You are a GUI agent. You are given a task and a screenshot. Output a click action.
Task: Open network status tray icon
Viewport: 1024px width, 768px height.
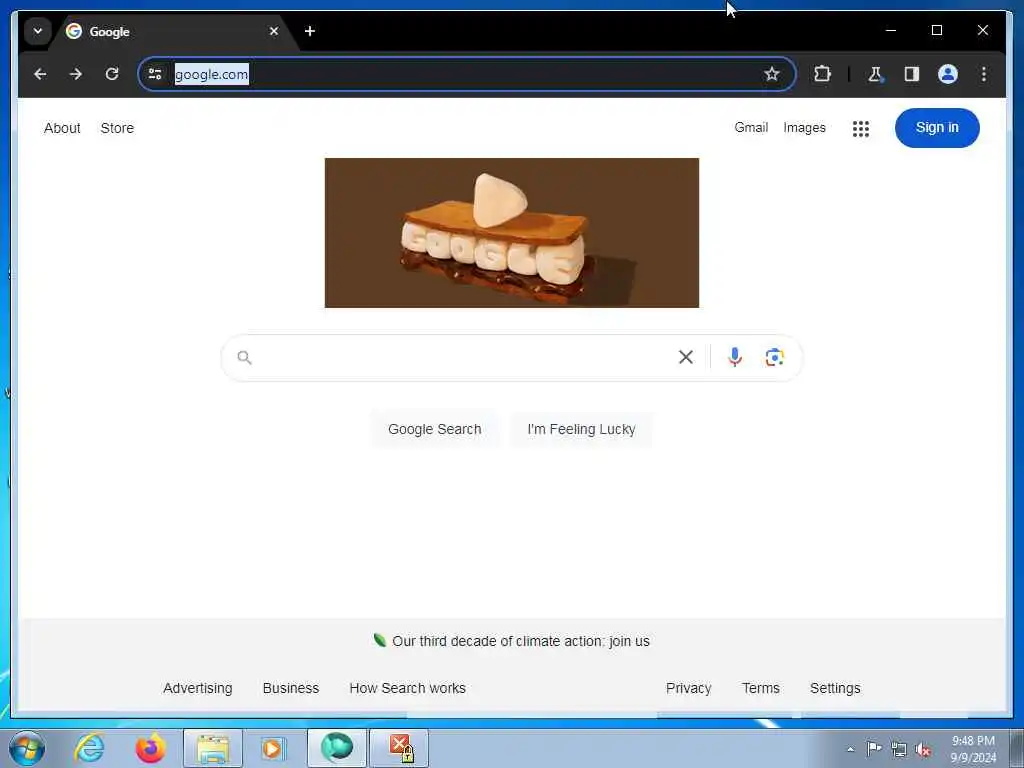pyautogui.click(x=899, y=749)
